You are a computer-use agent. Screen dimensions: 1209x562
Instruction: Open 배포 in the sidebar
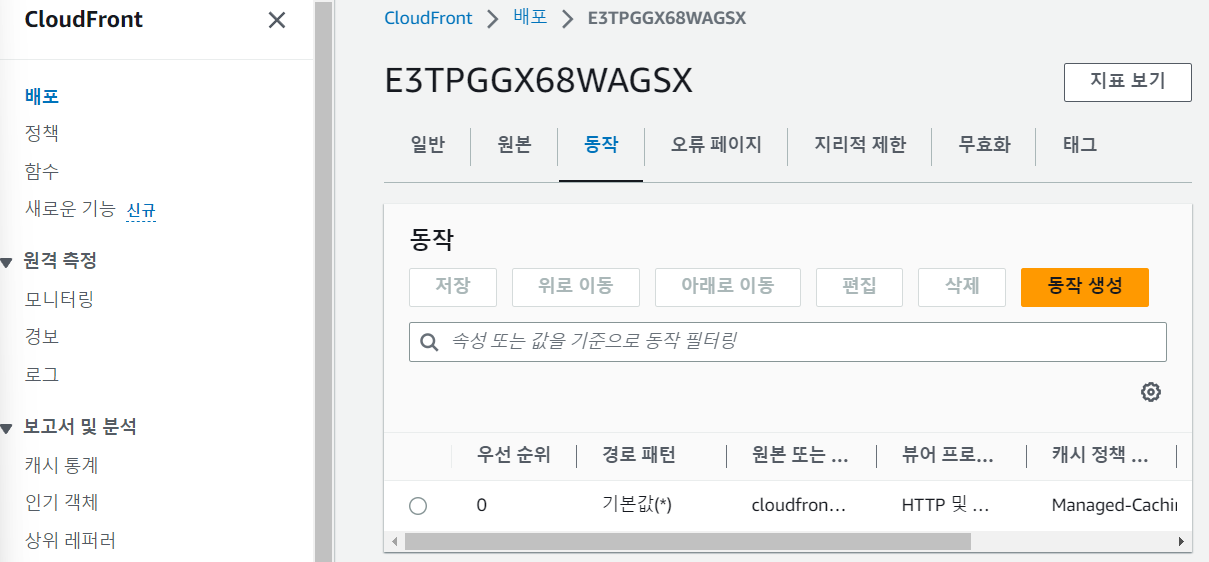(42, 97)
